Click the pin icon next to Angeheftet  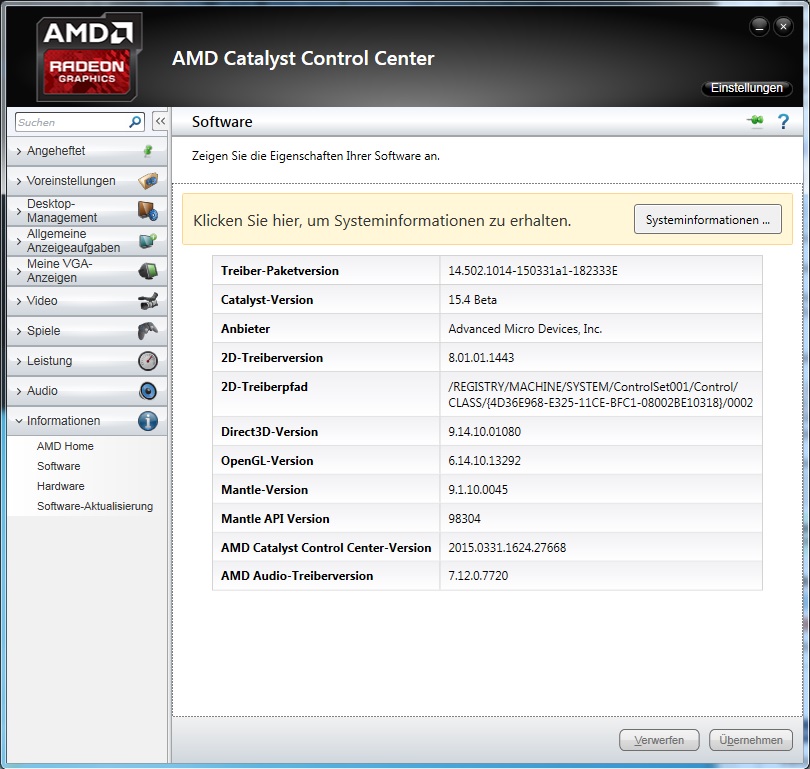point(148,151)
